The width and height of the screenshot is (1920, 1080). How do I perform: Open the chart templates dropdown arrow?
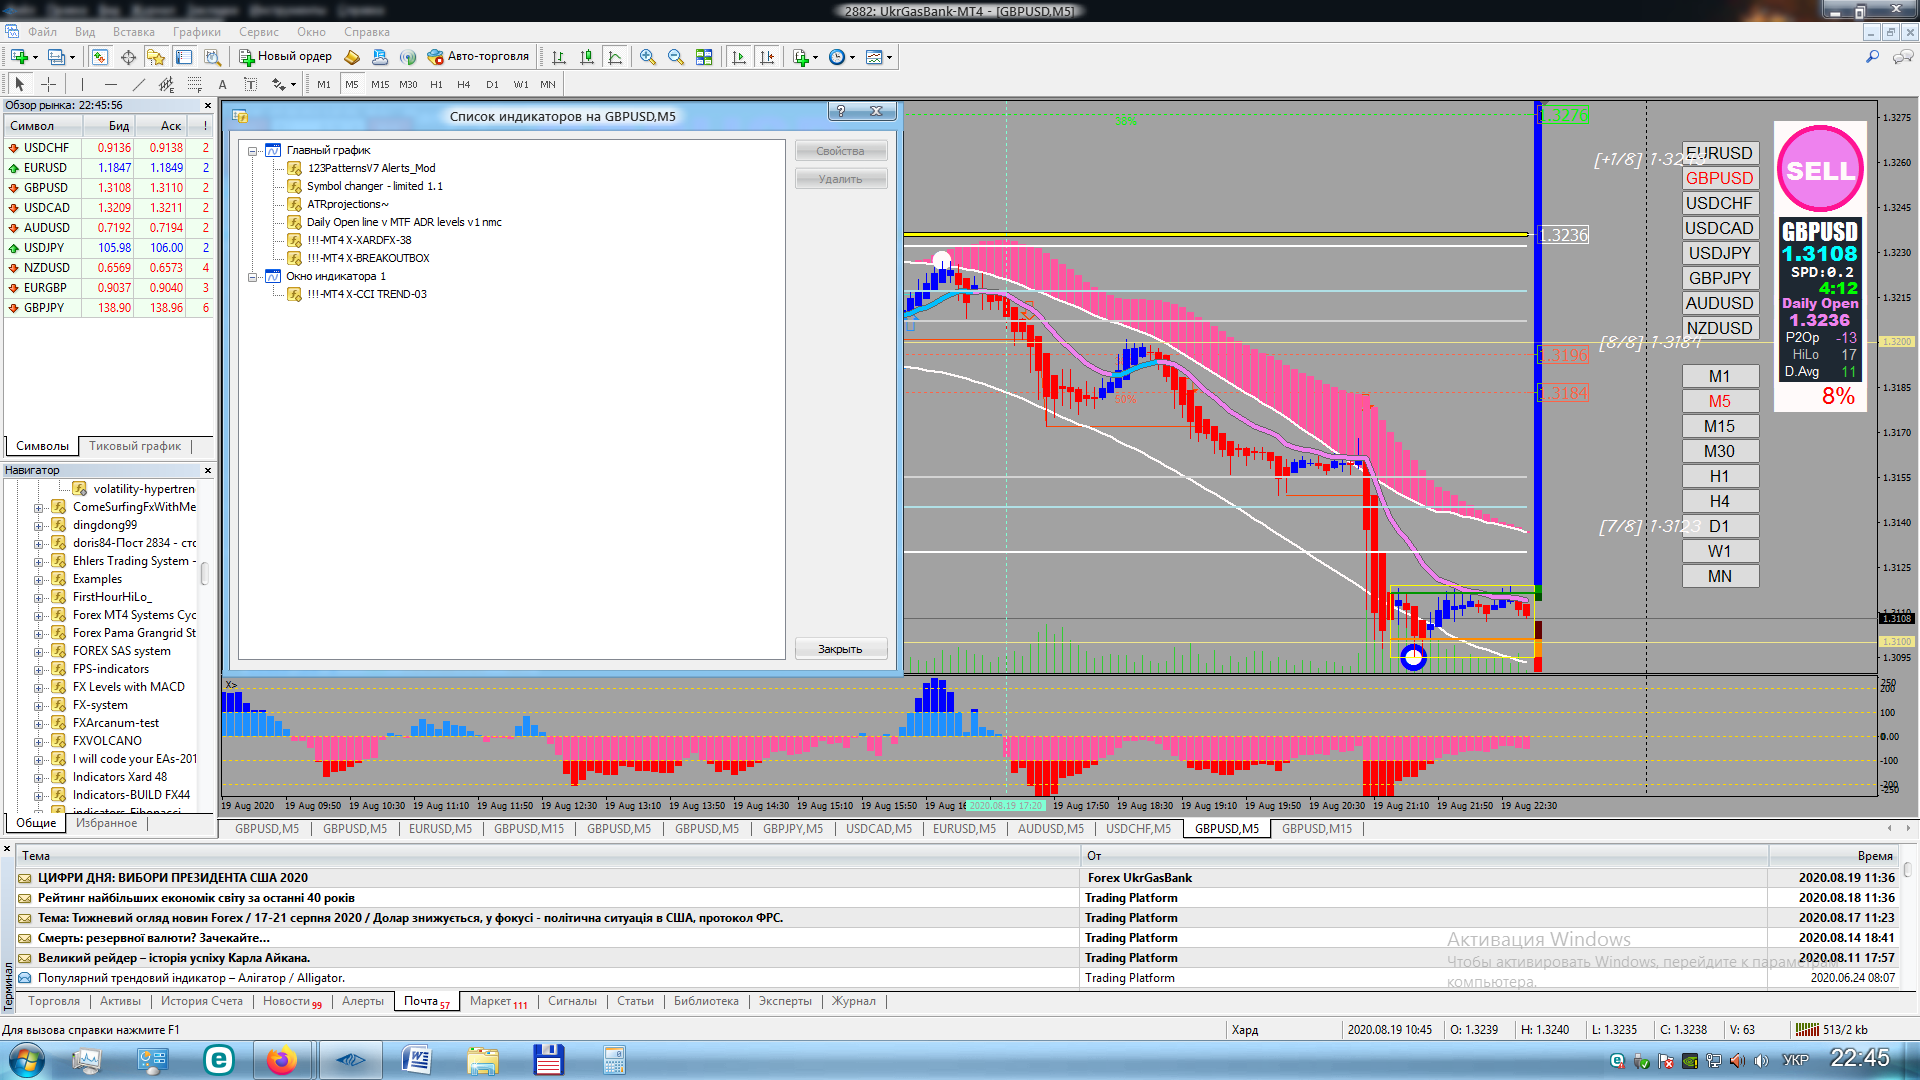point(890,58)
